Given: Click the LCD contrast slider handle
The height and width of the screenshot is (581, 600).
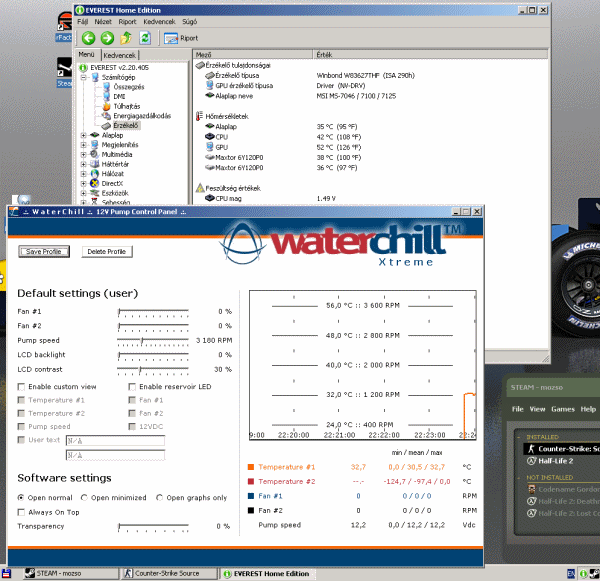Looking at the screenshot, I should click(x=140, y=370).
